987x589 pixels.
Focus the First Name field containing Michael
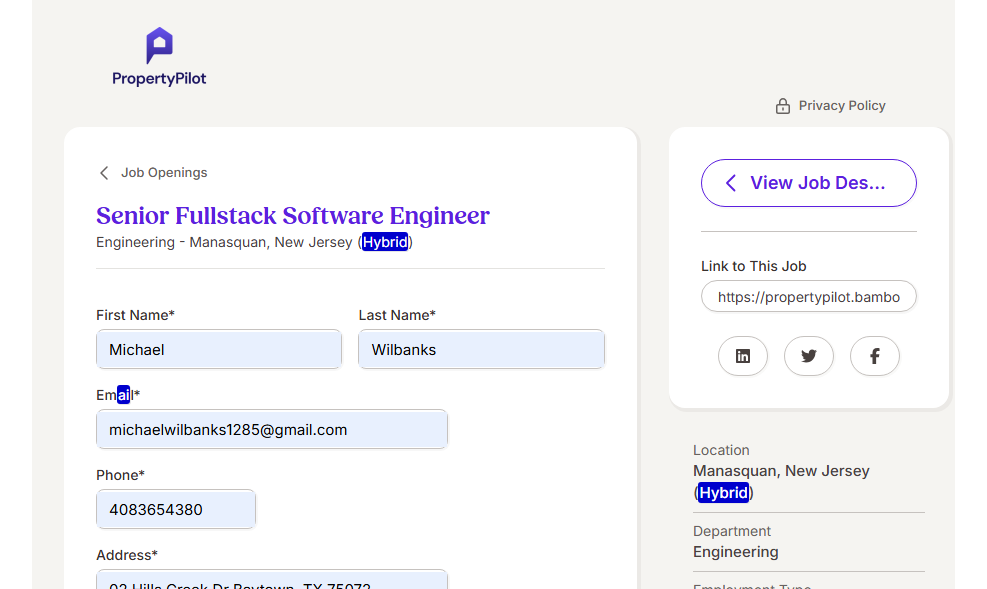point(219,349)
